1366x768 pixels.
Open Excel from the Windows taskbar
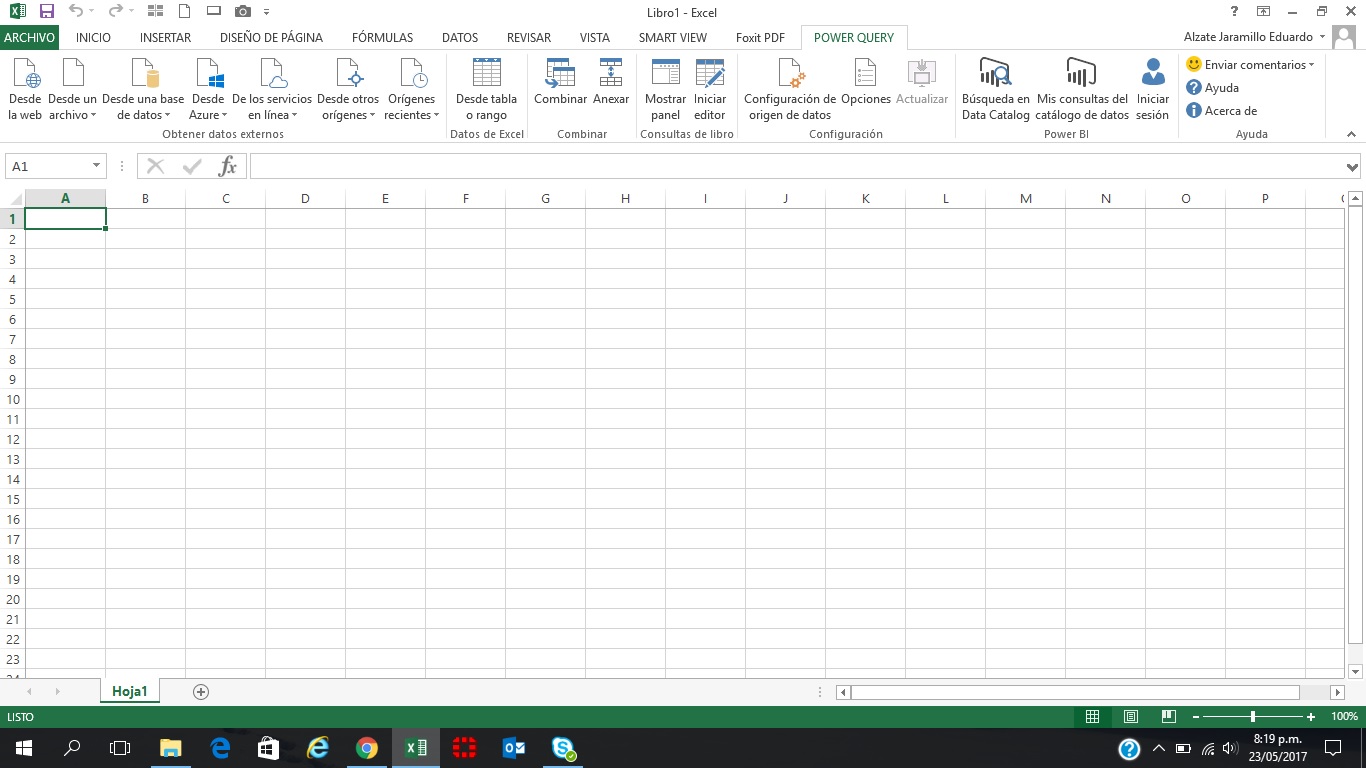(x=416, y=748)
